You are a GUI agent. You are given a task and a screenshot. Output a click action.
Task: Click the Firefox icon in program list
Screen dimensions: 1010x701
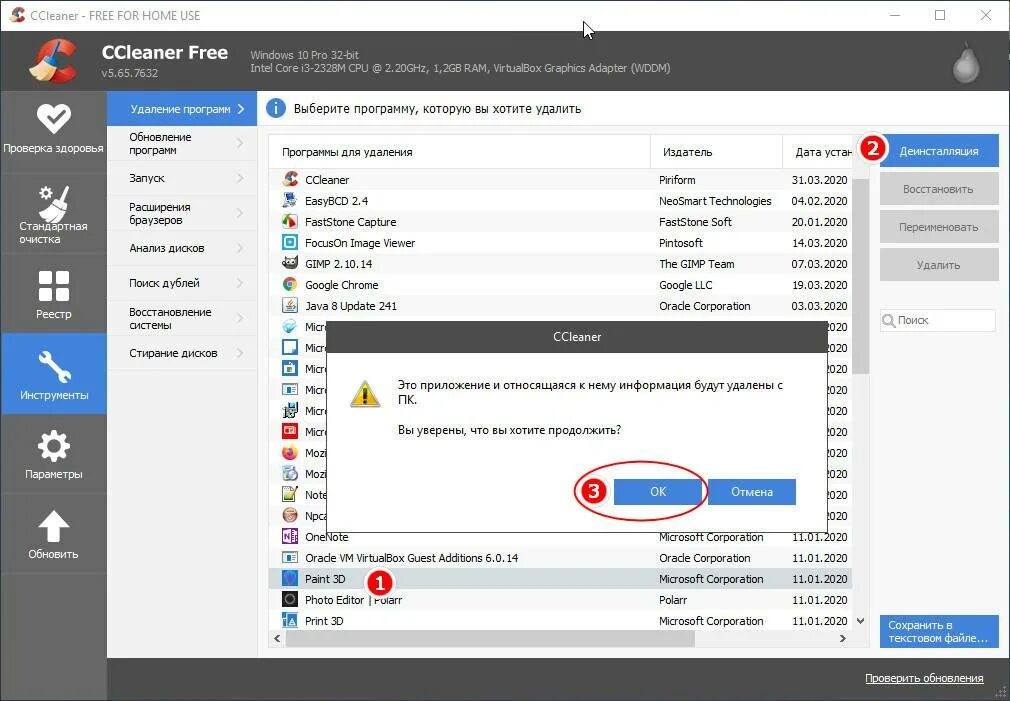pos(290,453)
